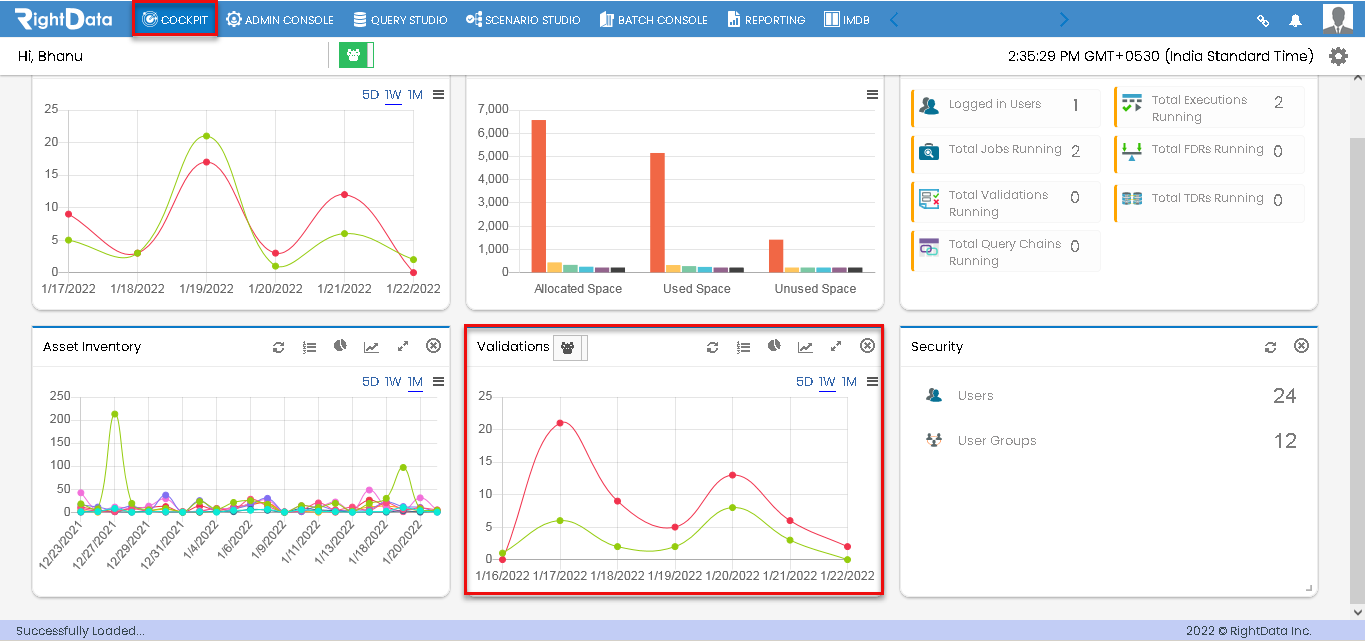This screenshot has width=1365, height=641.
Task: Refresh the Security widget
Action: click(x=1270, y=347)
